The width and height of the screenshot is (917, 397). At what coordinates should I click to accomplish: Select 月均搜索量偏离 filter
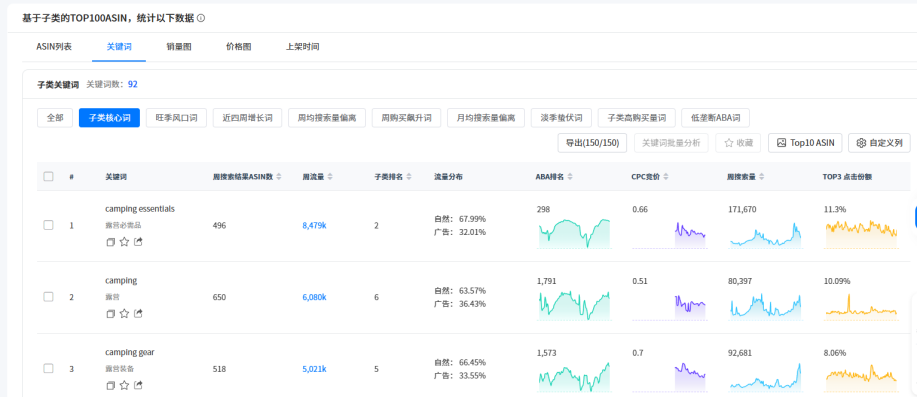pos(486,118)
